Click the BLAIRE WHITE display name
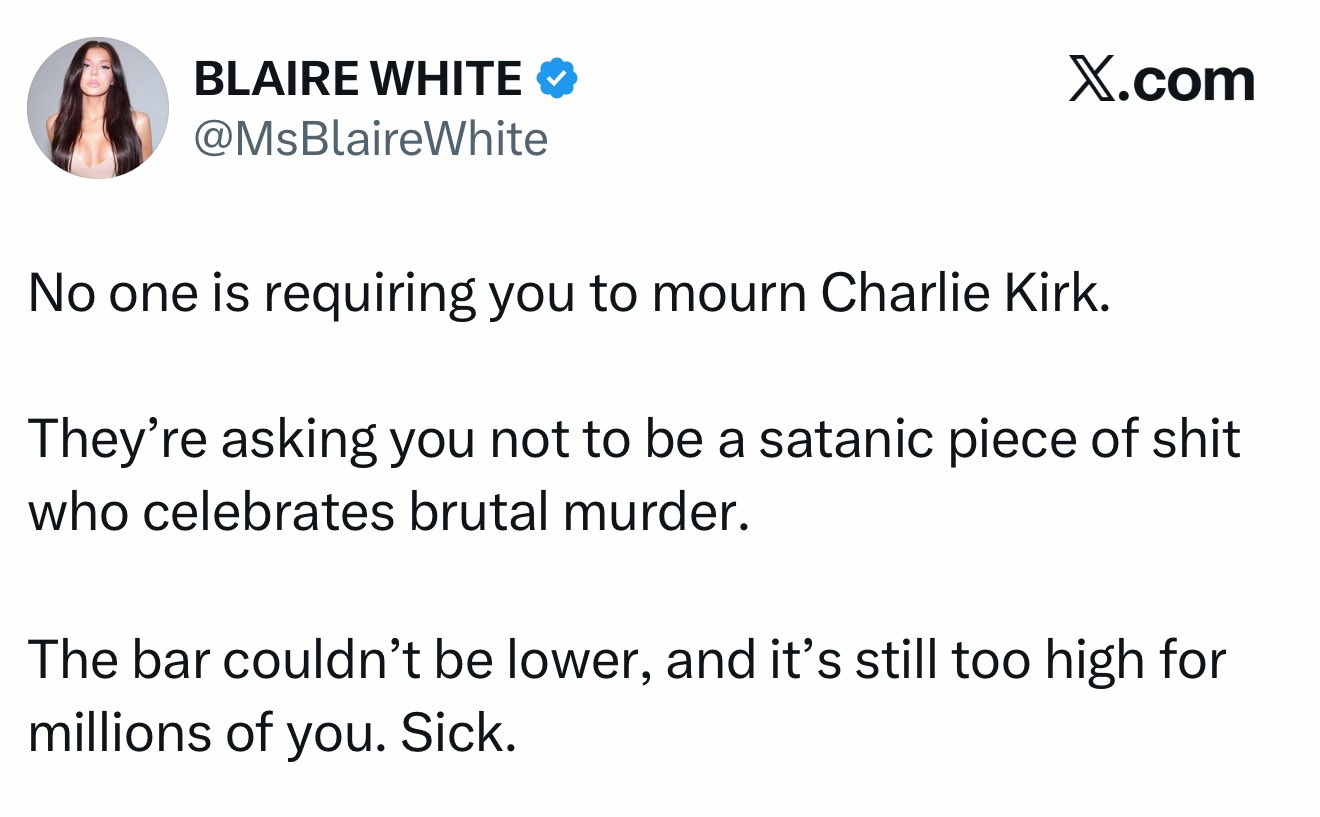 358,80
